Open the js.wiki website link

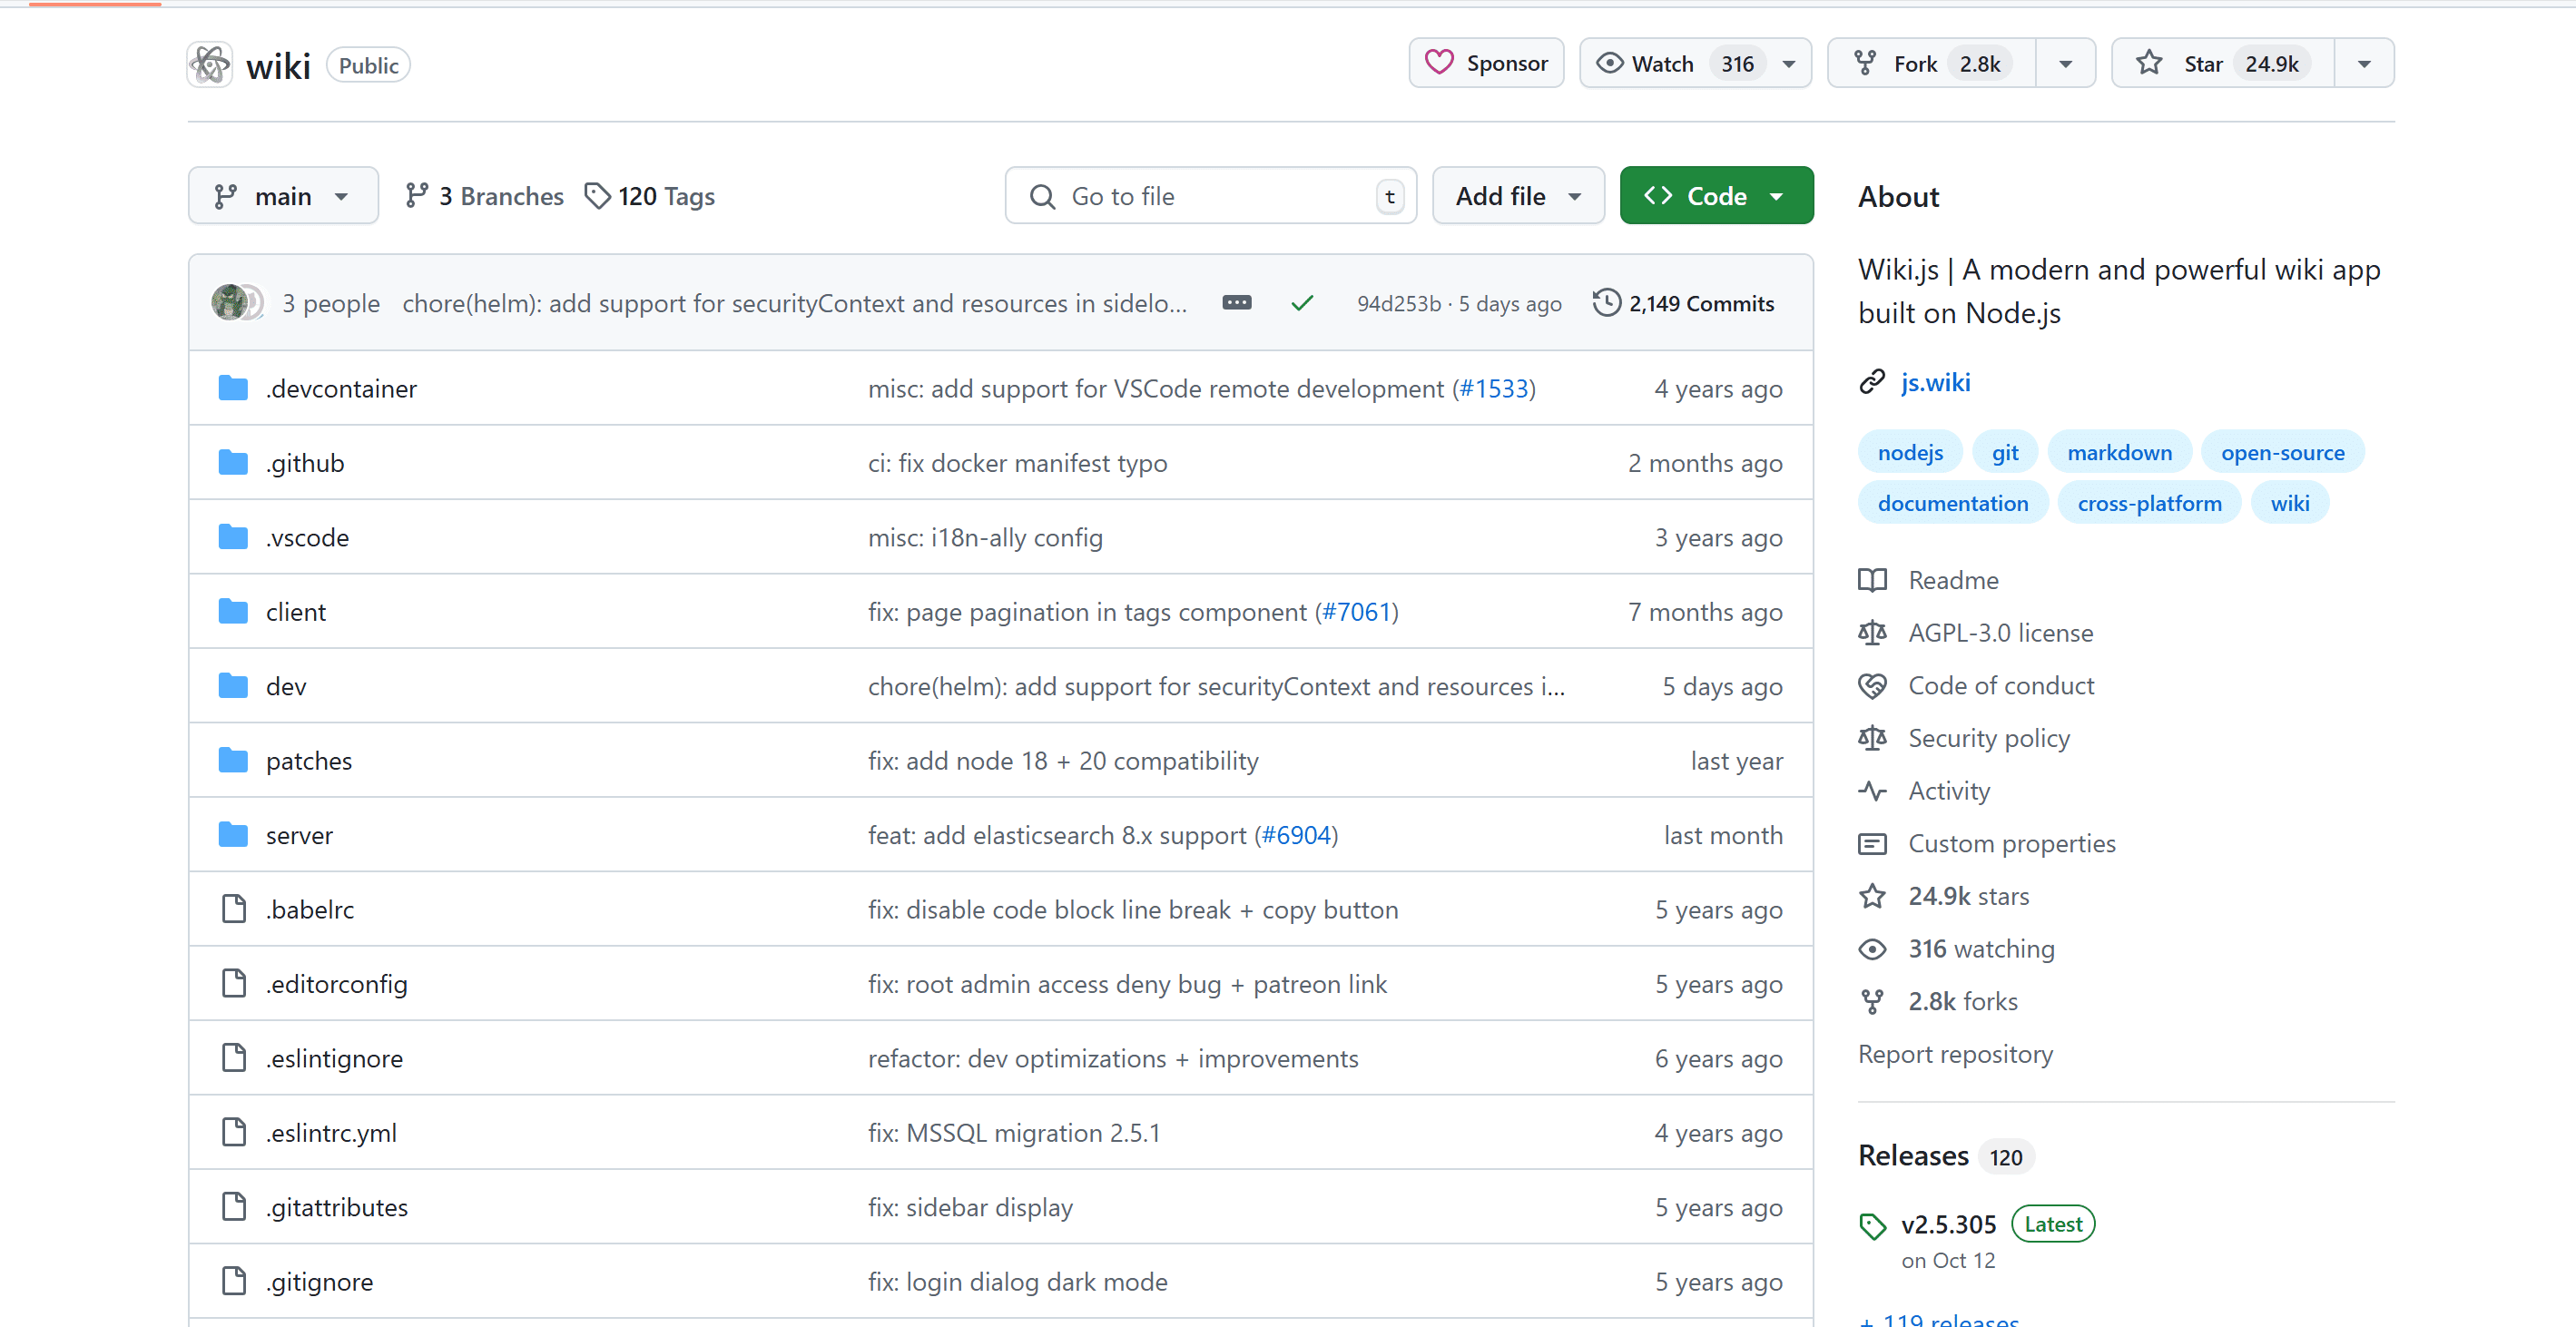pyautogui.click(x=1935, y=381)
